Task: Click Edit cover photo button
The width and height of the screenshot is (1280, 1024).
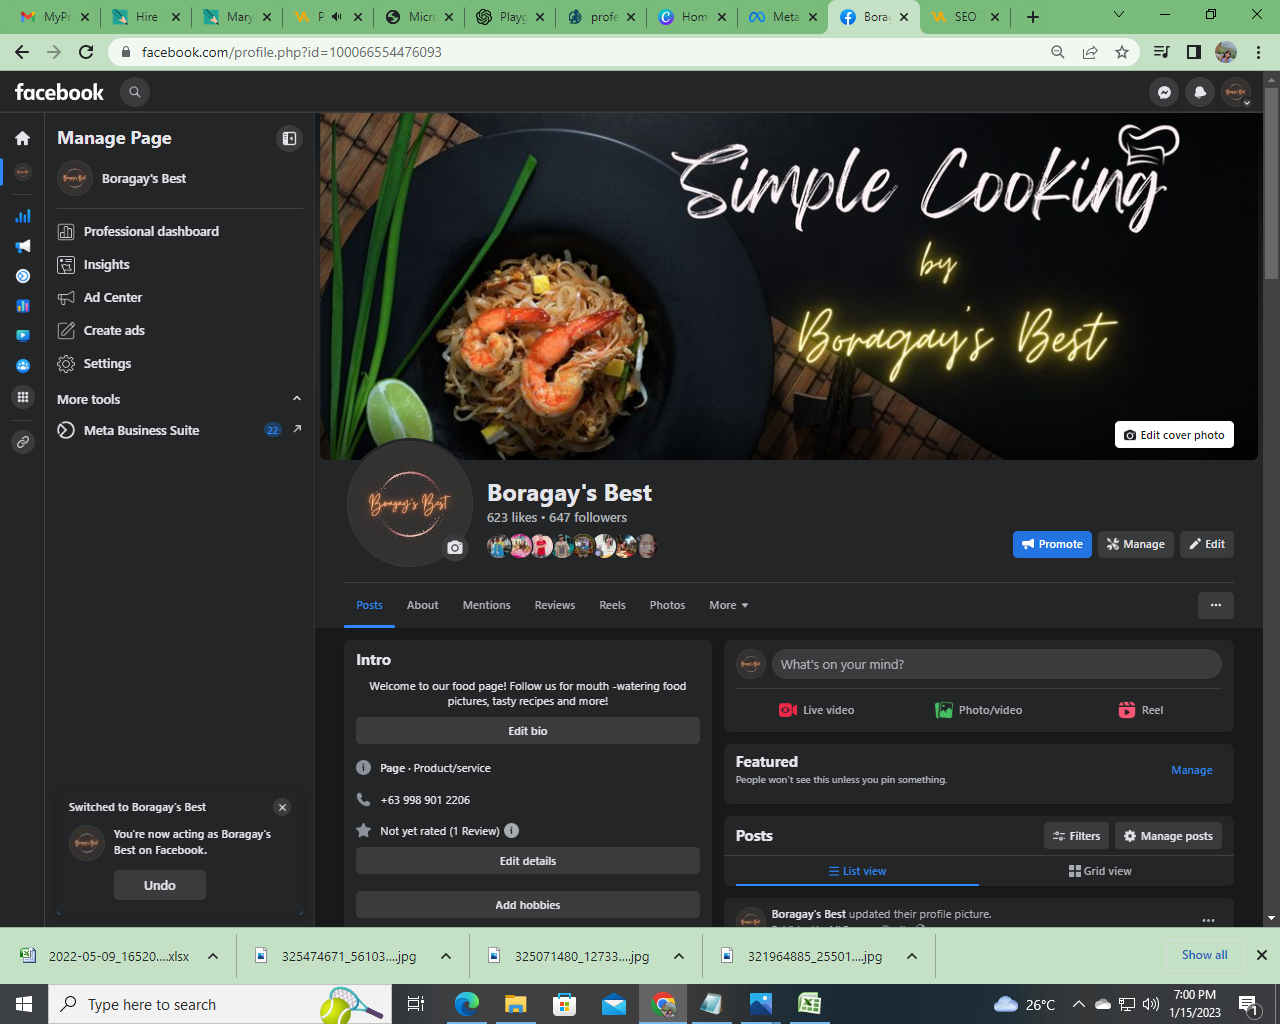Action: pyautogui.click(x=1174, y=435)
